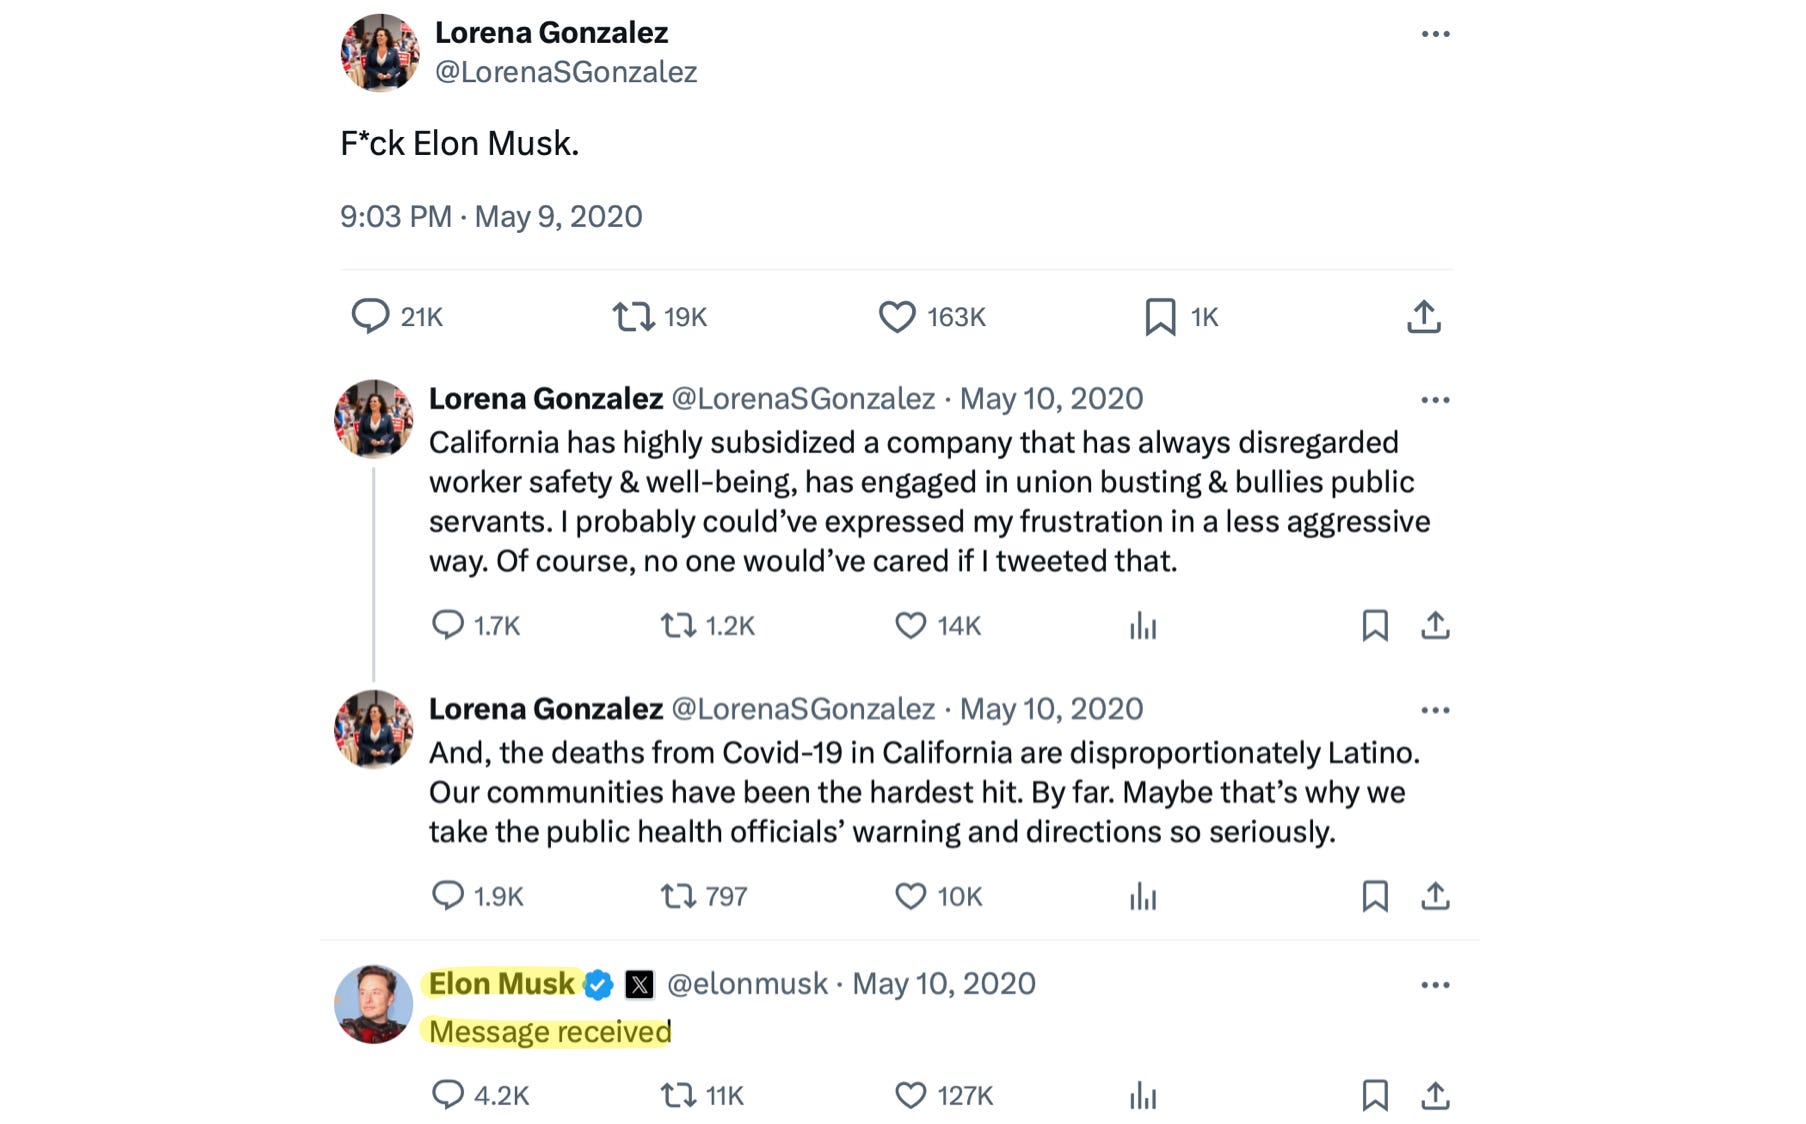Retweet the main tweet with 19K reposts
The image size is (1806, 1124).
633,317
